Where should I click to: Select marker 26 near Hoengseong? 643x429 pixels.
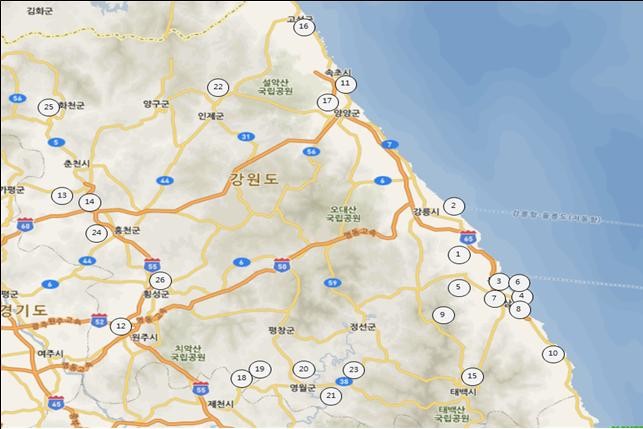pos(160,281)
